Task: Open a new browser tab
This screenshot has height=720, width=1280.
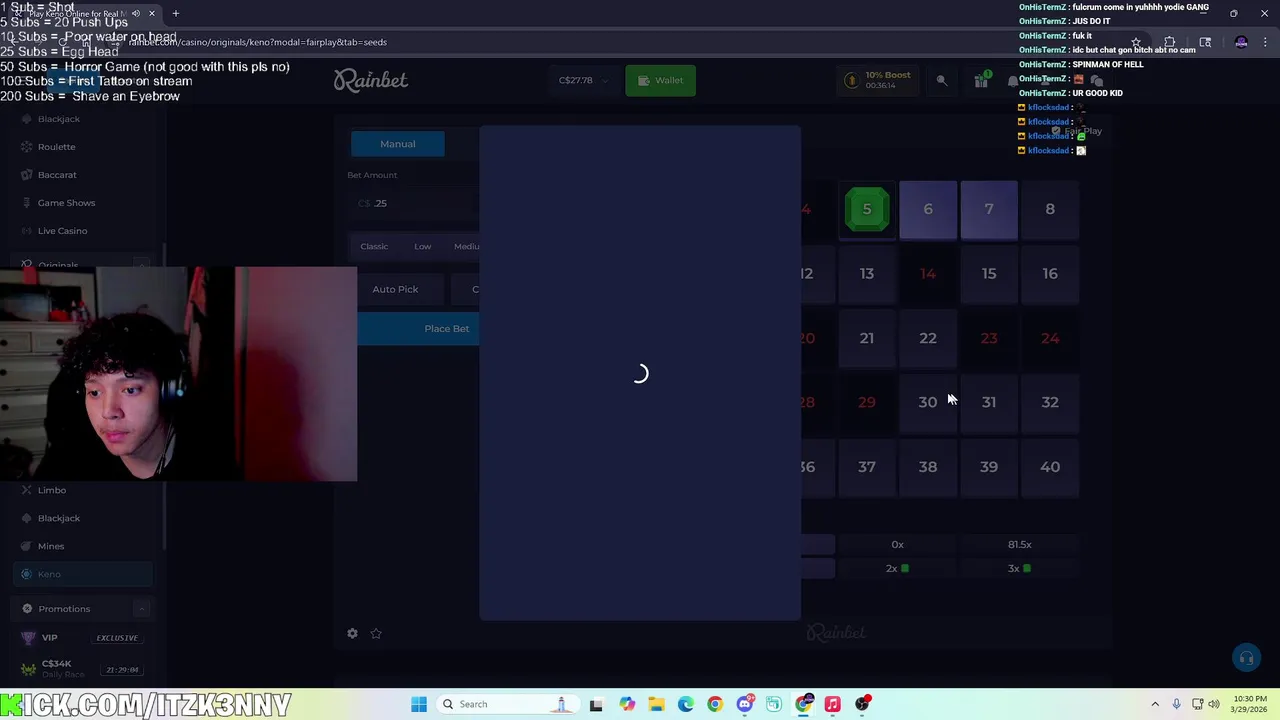Action: (175, 13)
